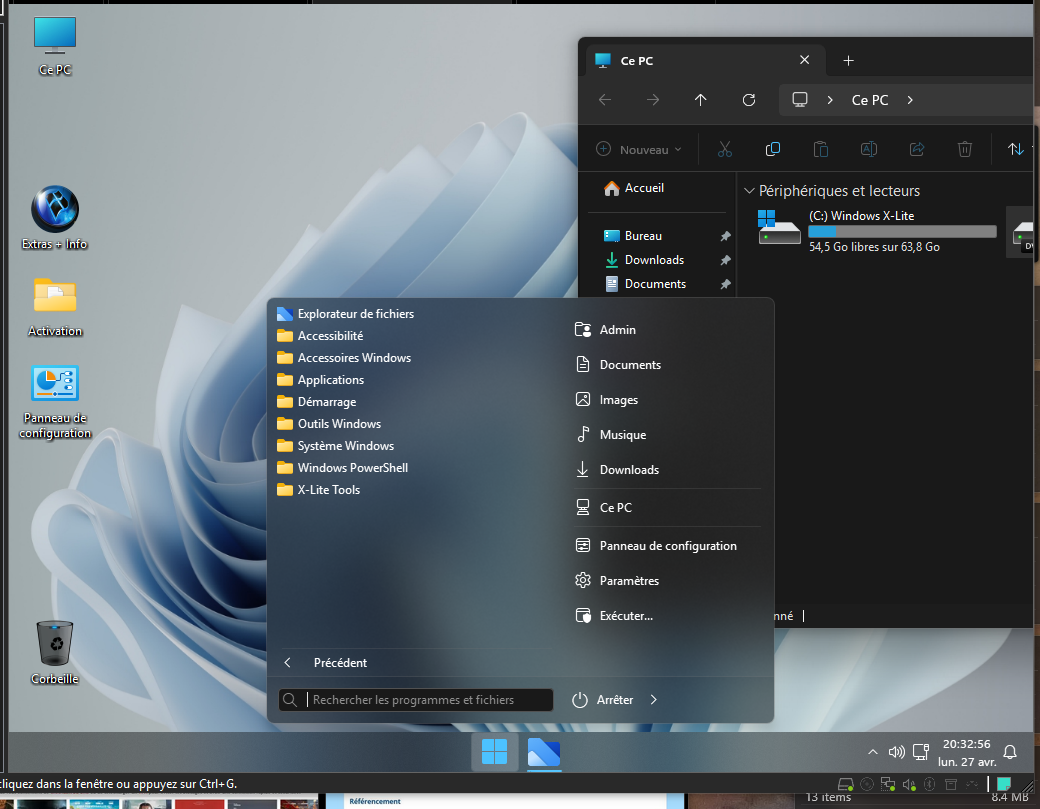
Task: Click the volume speaker tray icon
Action: coord(896,752)
